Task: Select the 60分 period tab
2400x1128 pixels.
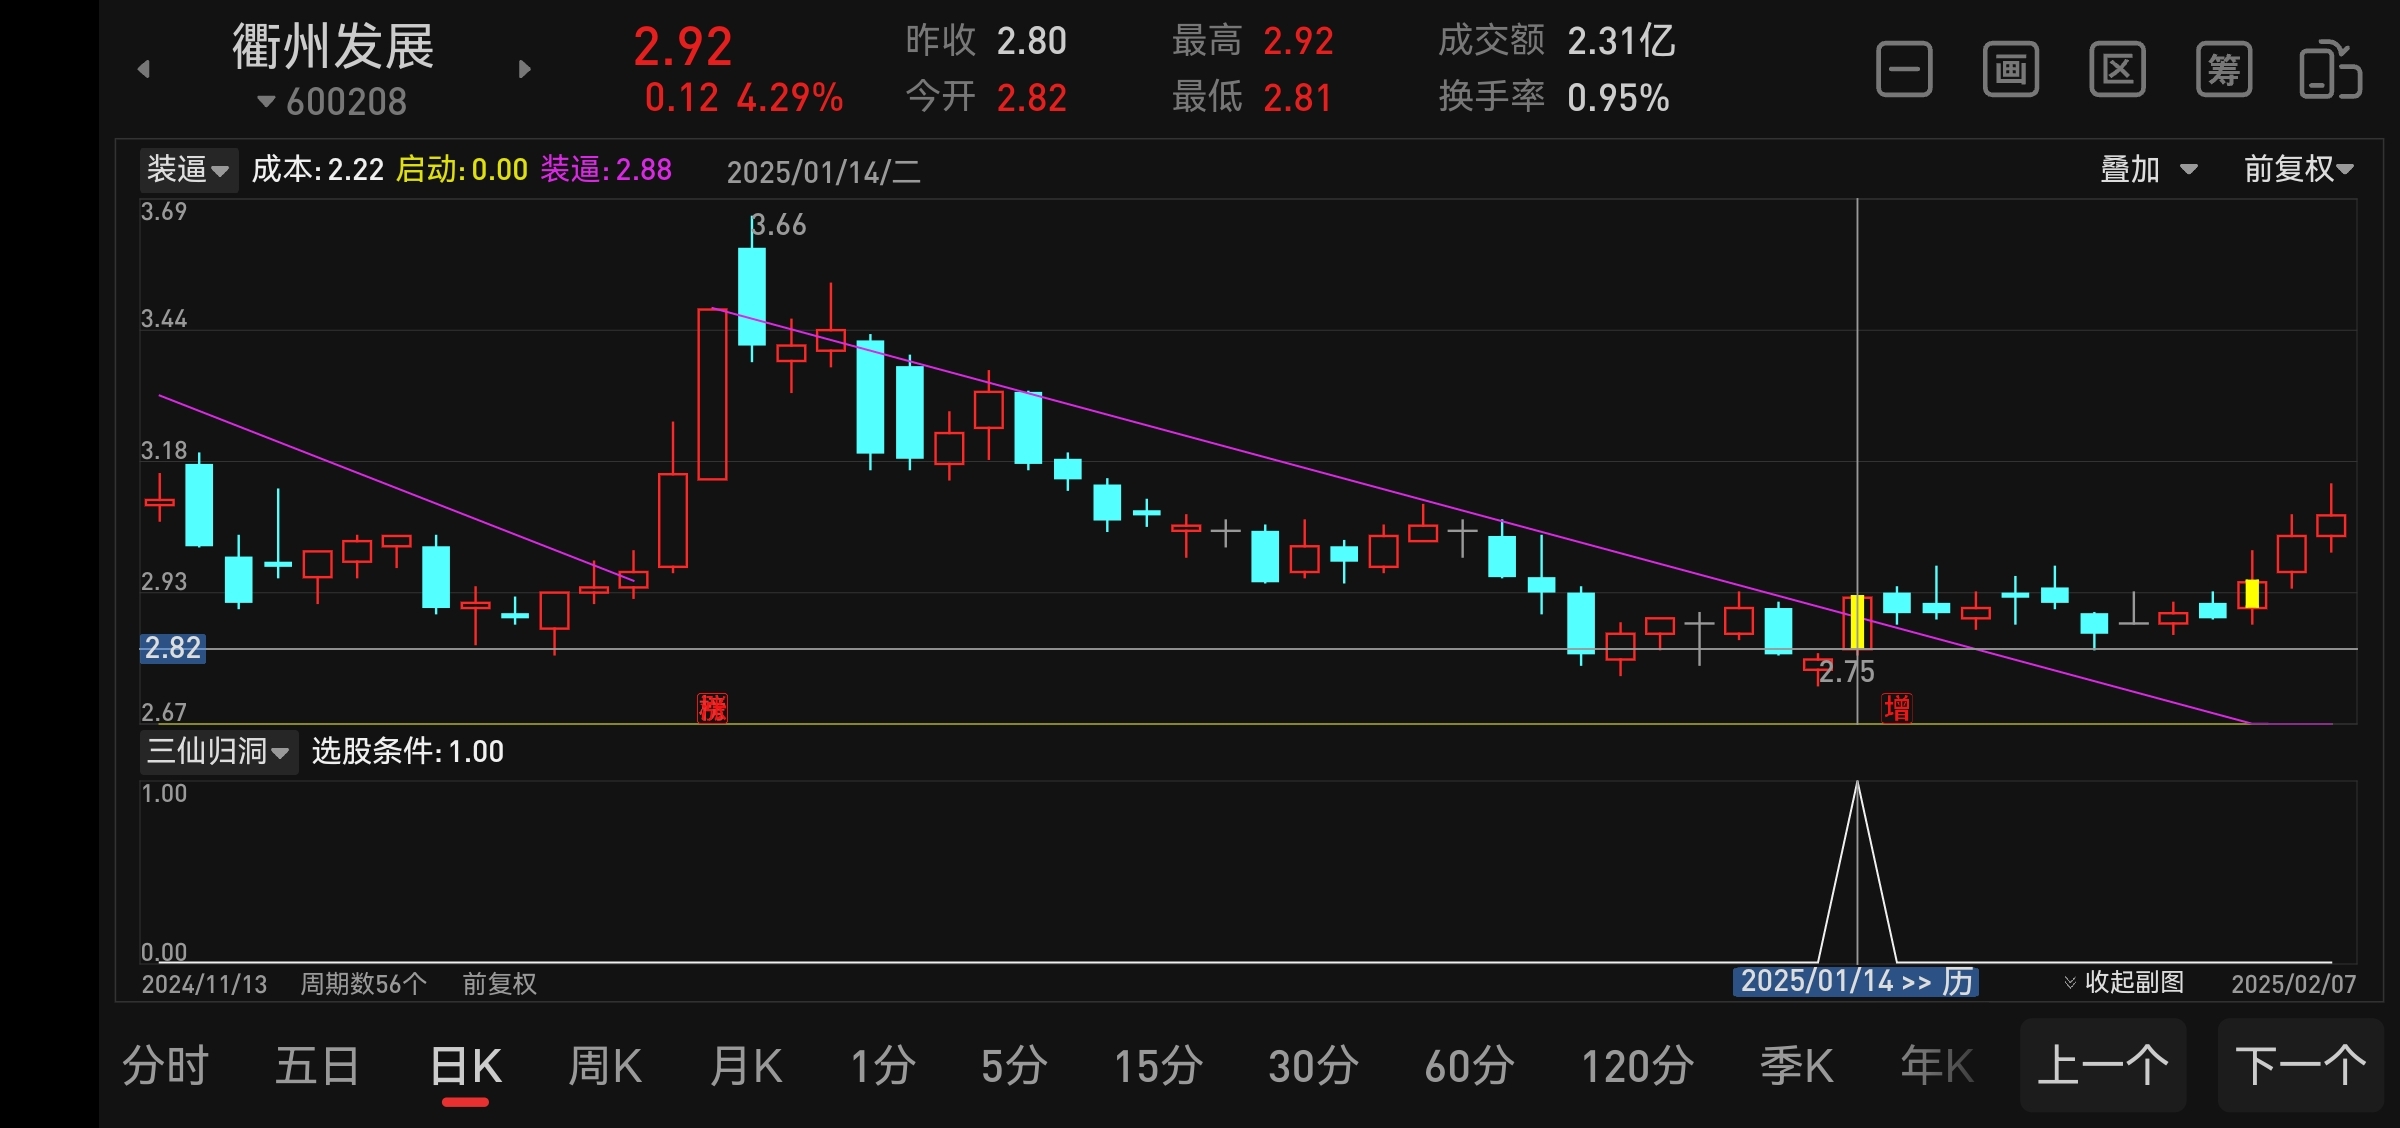Action: [1469, 1066]
